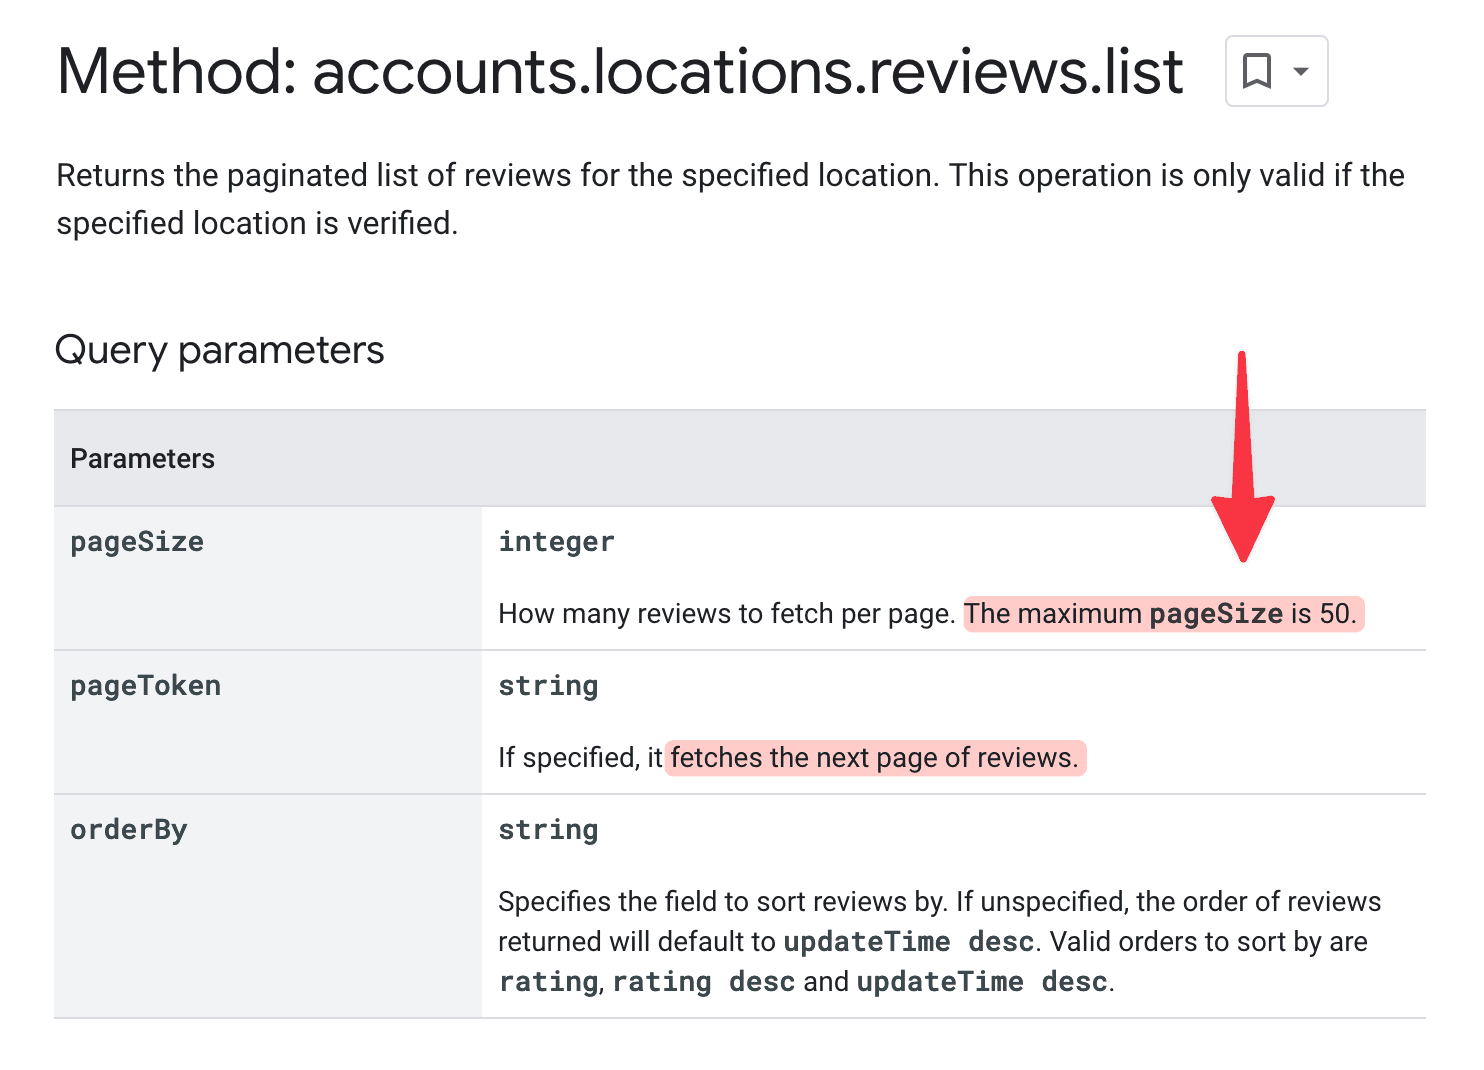Select the string type label for pageToken
This screenshot has height=1070, width=1484.
click(x=548, y=685)
